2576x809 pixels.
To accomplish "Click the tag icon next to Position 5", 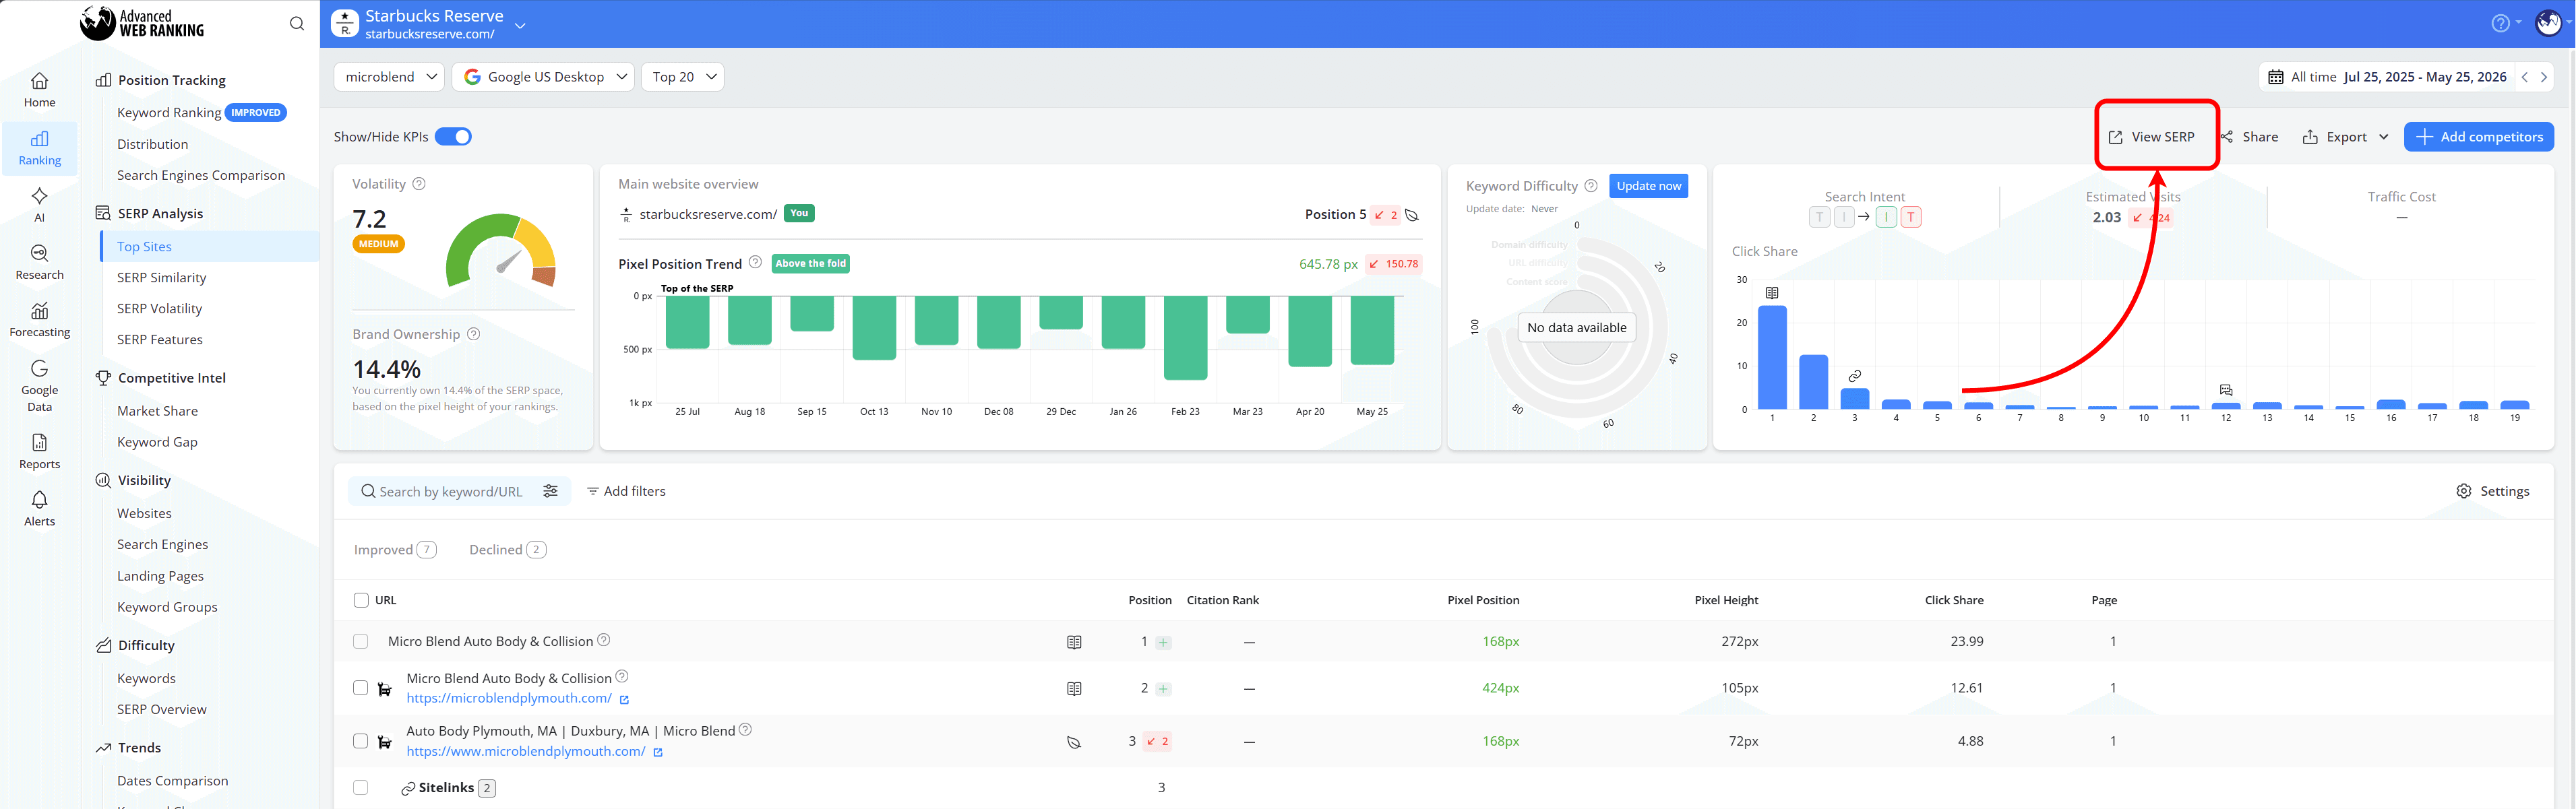I will coord(1412,215).
